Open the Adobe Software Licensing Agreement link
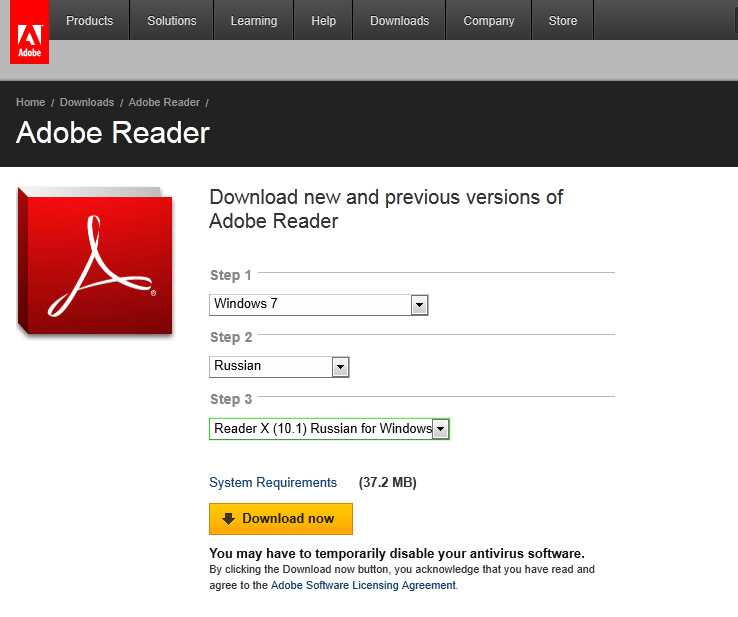 [363, 586]
